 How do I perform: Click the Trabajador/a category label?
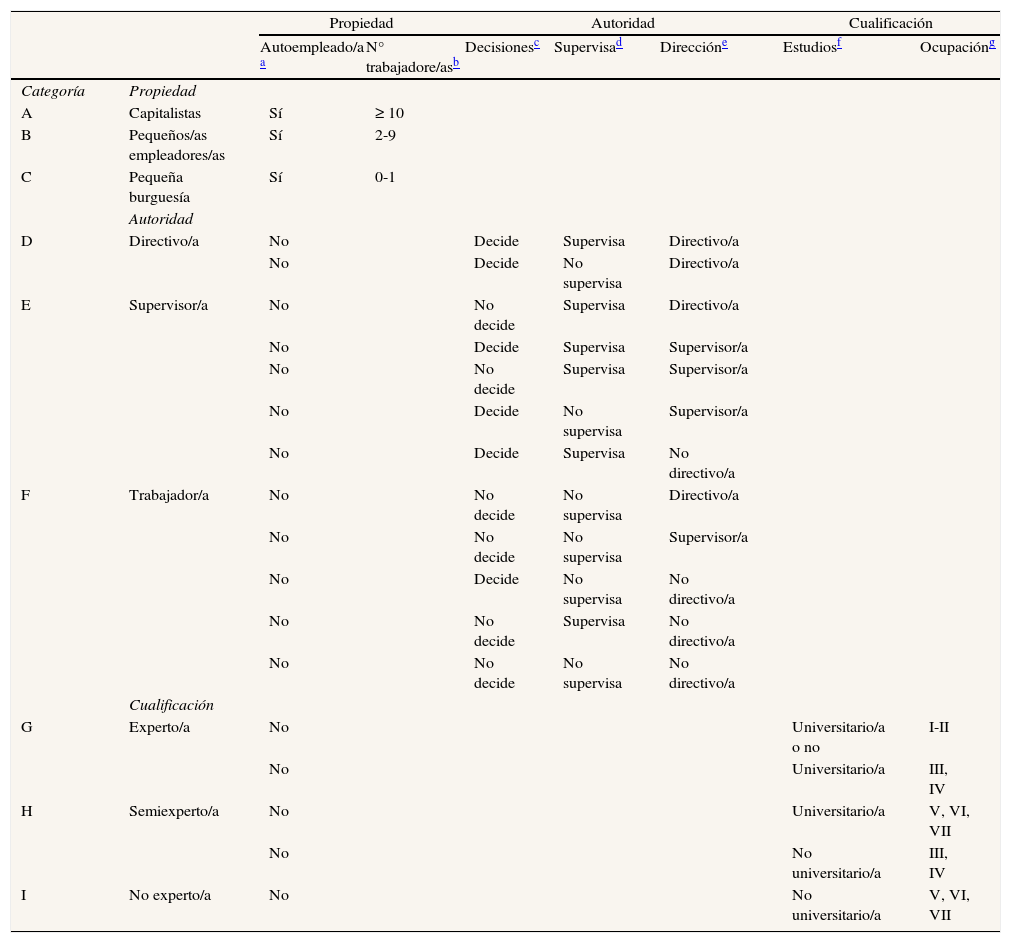coord(169,495)
